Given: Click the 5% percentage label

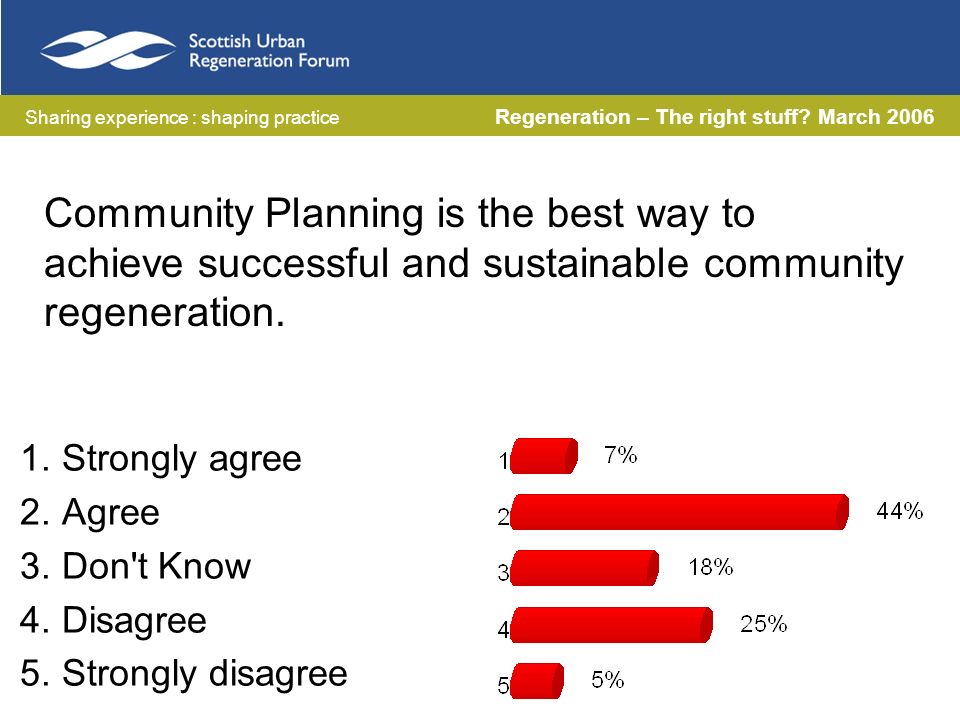Looking at the screenshot, I should coord(607,680).
